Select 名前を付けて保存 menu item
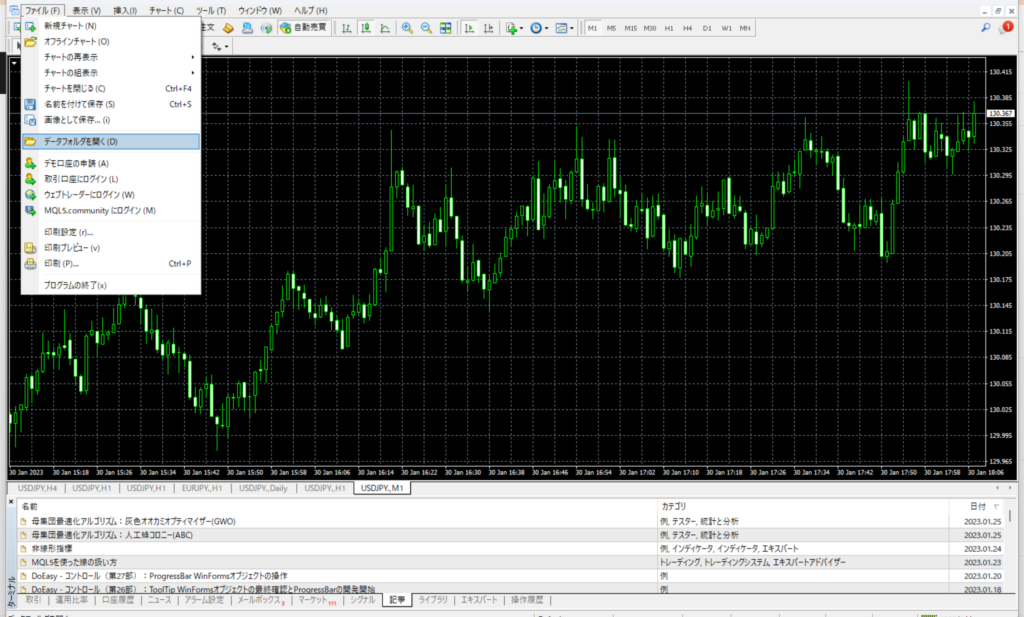This screenshot has width=1024, height=617. (x=111, y=104)
